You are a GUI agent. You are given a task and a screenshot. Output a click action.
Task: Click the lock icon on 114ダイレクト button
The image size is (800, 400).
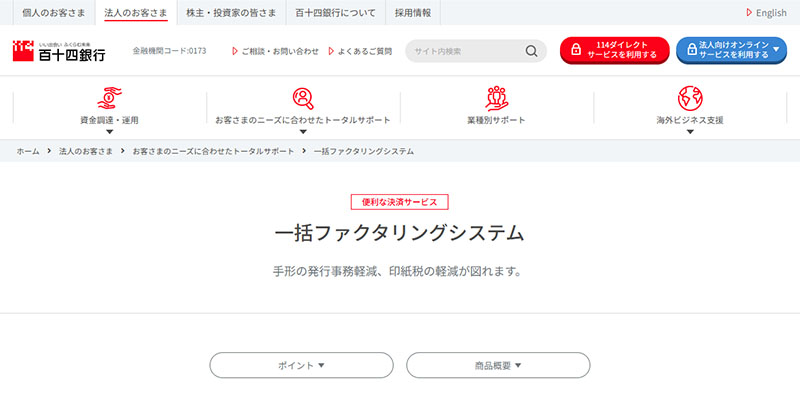point(576,50)
